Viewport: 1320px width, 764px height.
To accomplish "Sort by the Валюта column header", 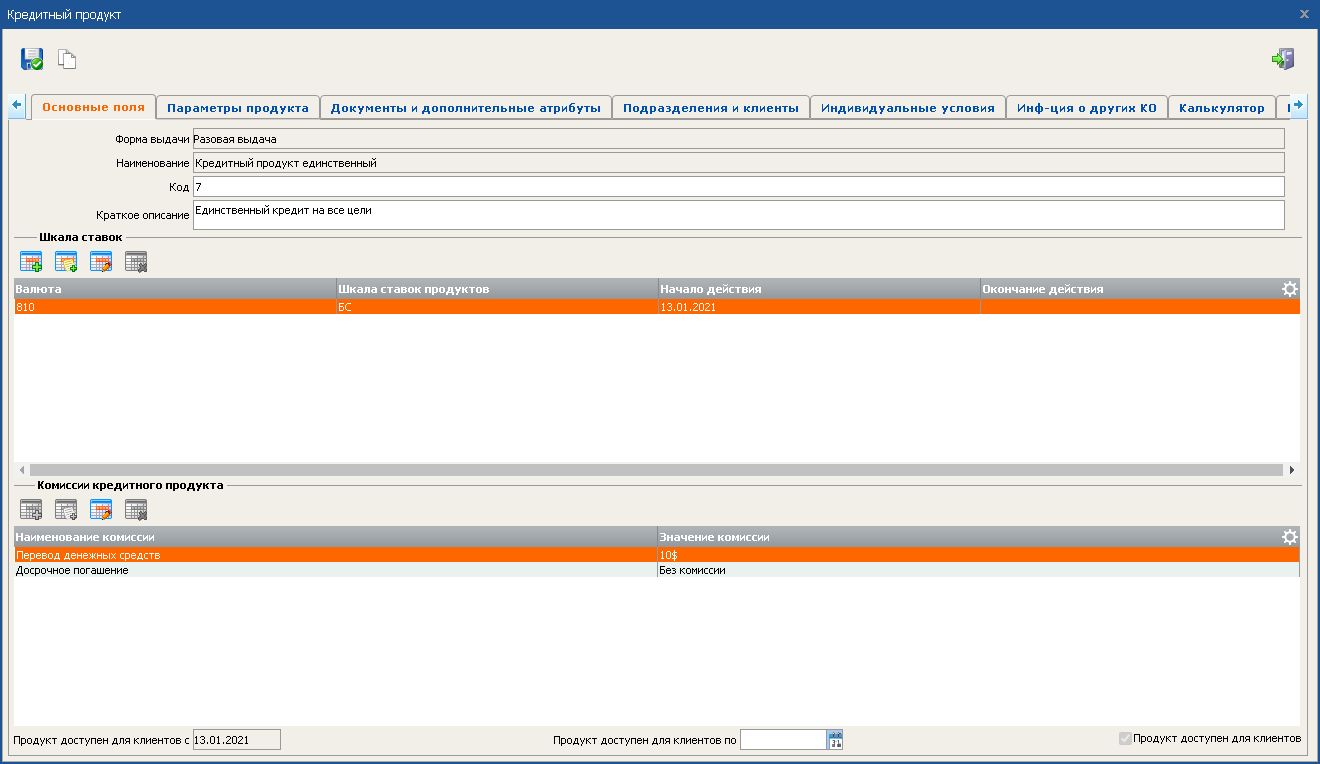I will pyautogui.click(x=175, y=289).
